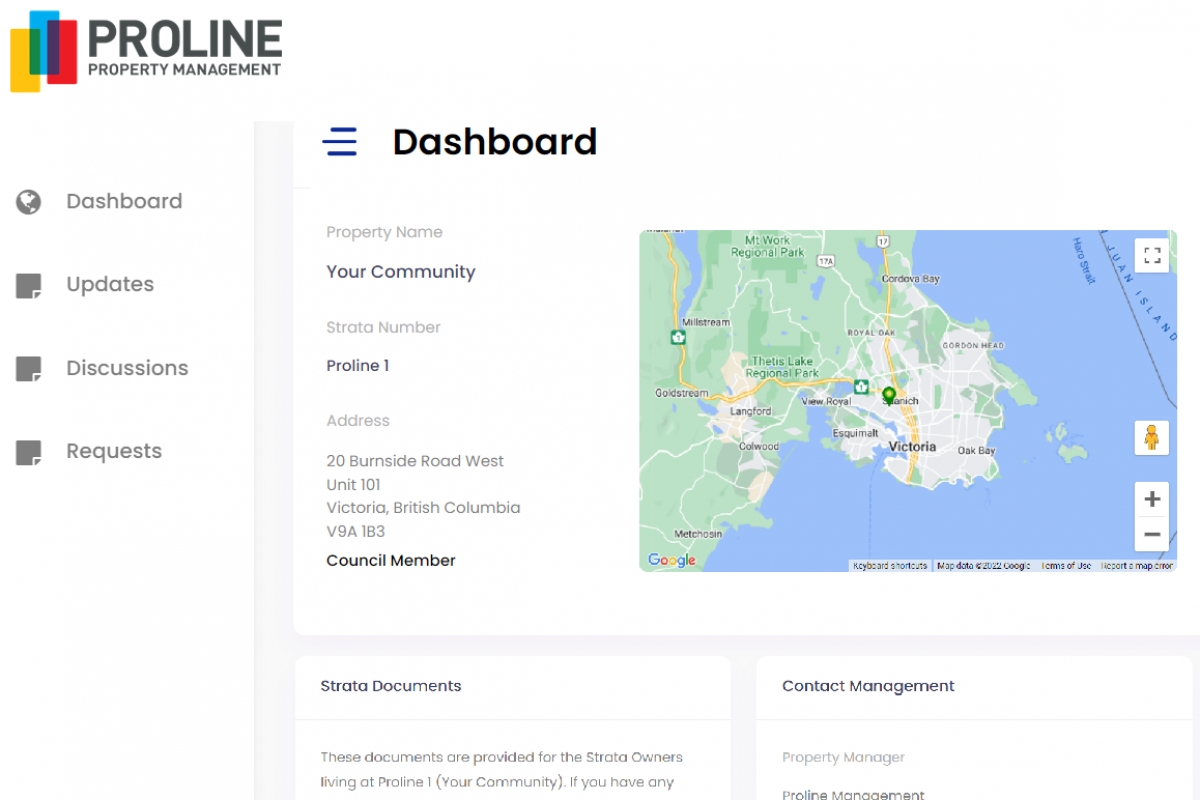Open the Updates sidebar item
Image resolution: width=1200 pixels, height=800 pixels.
pyautogui.click(x=110, y=285)
